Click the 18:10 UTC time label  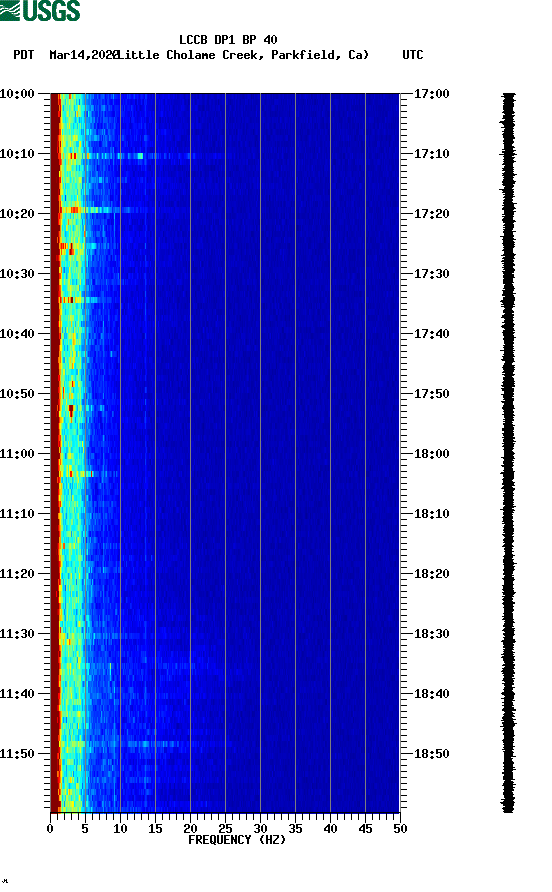pyautogui.click(x=431, y=514)
